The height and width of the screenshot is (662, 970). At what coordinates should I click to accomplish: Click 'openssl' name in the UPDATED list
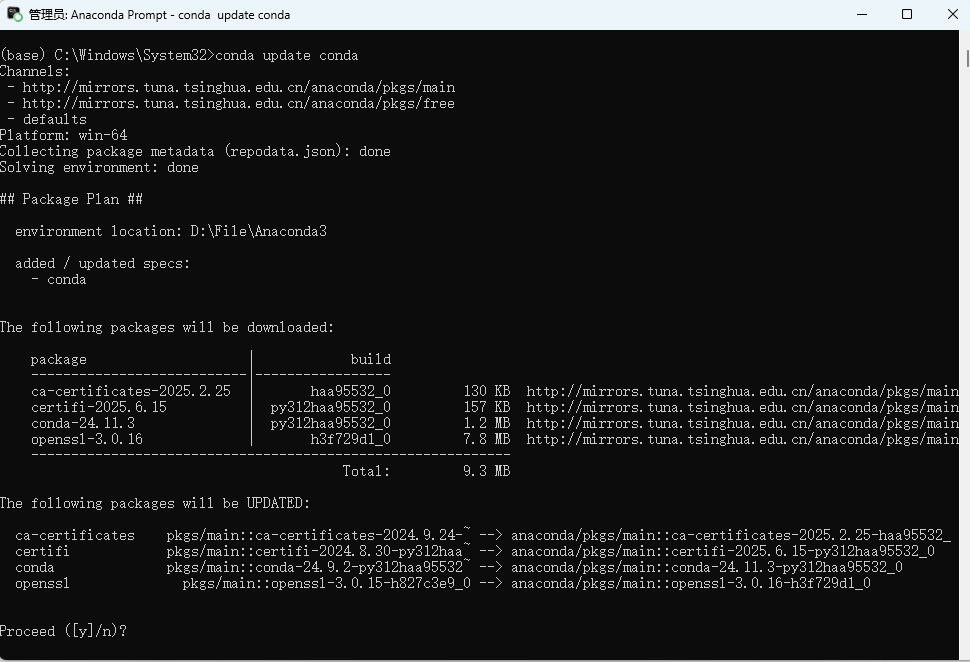point(42,584)
